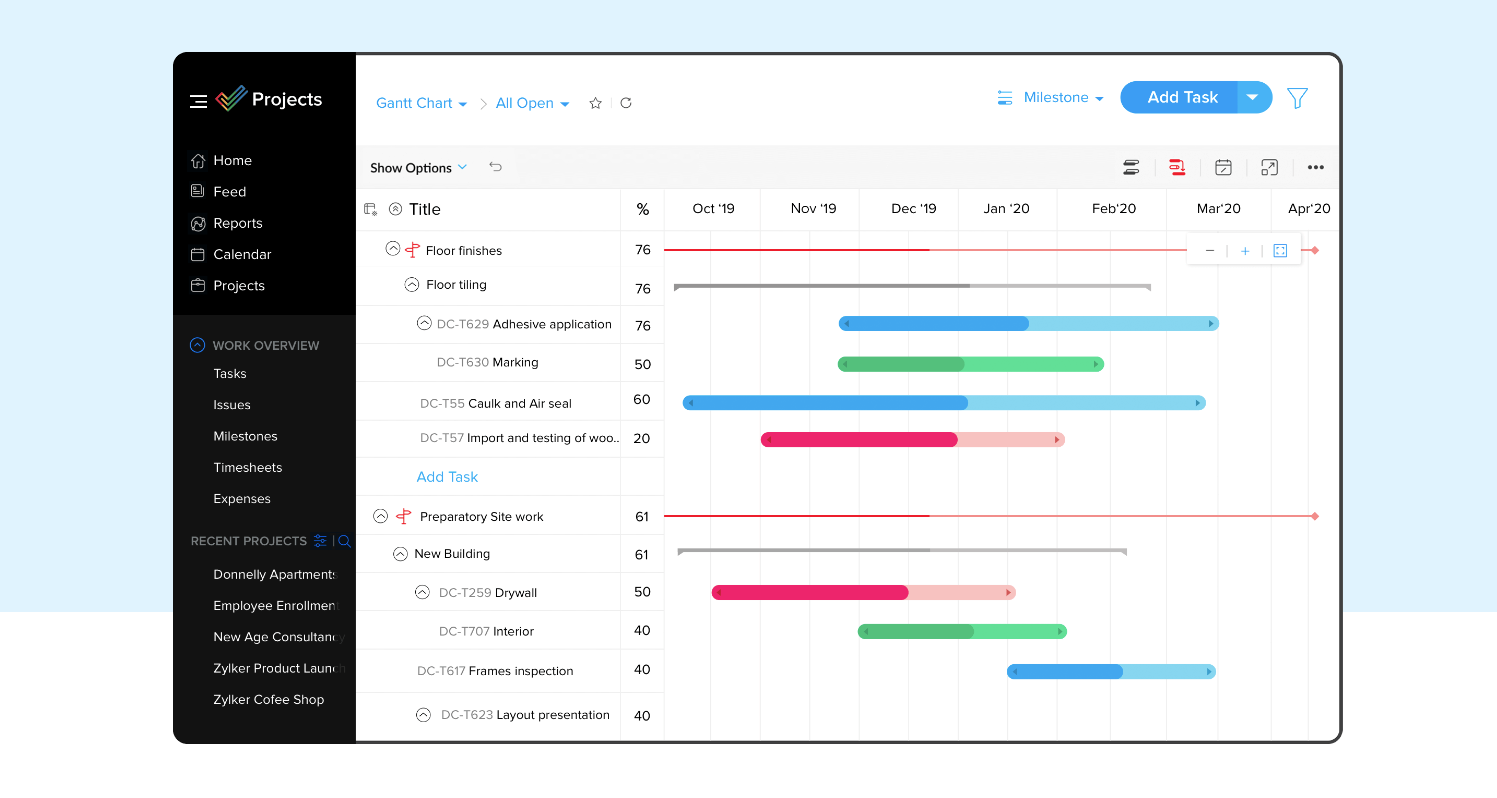This screenshot has width=1497, height=798.
Task: Collapse DC-T259 Drywall subtasks
Action: pyautogui.click(x=422, y=592)
